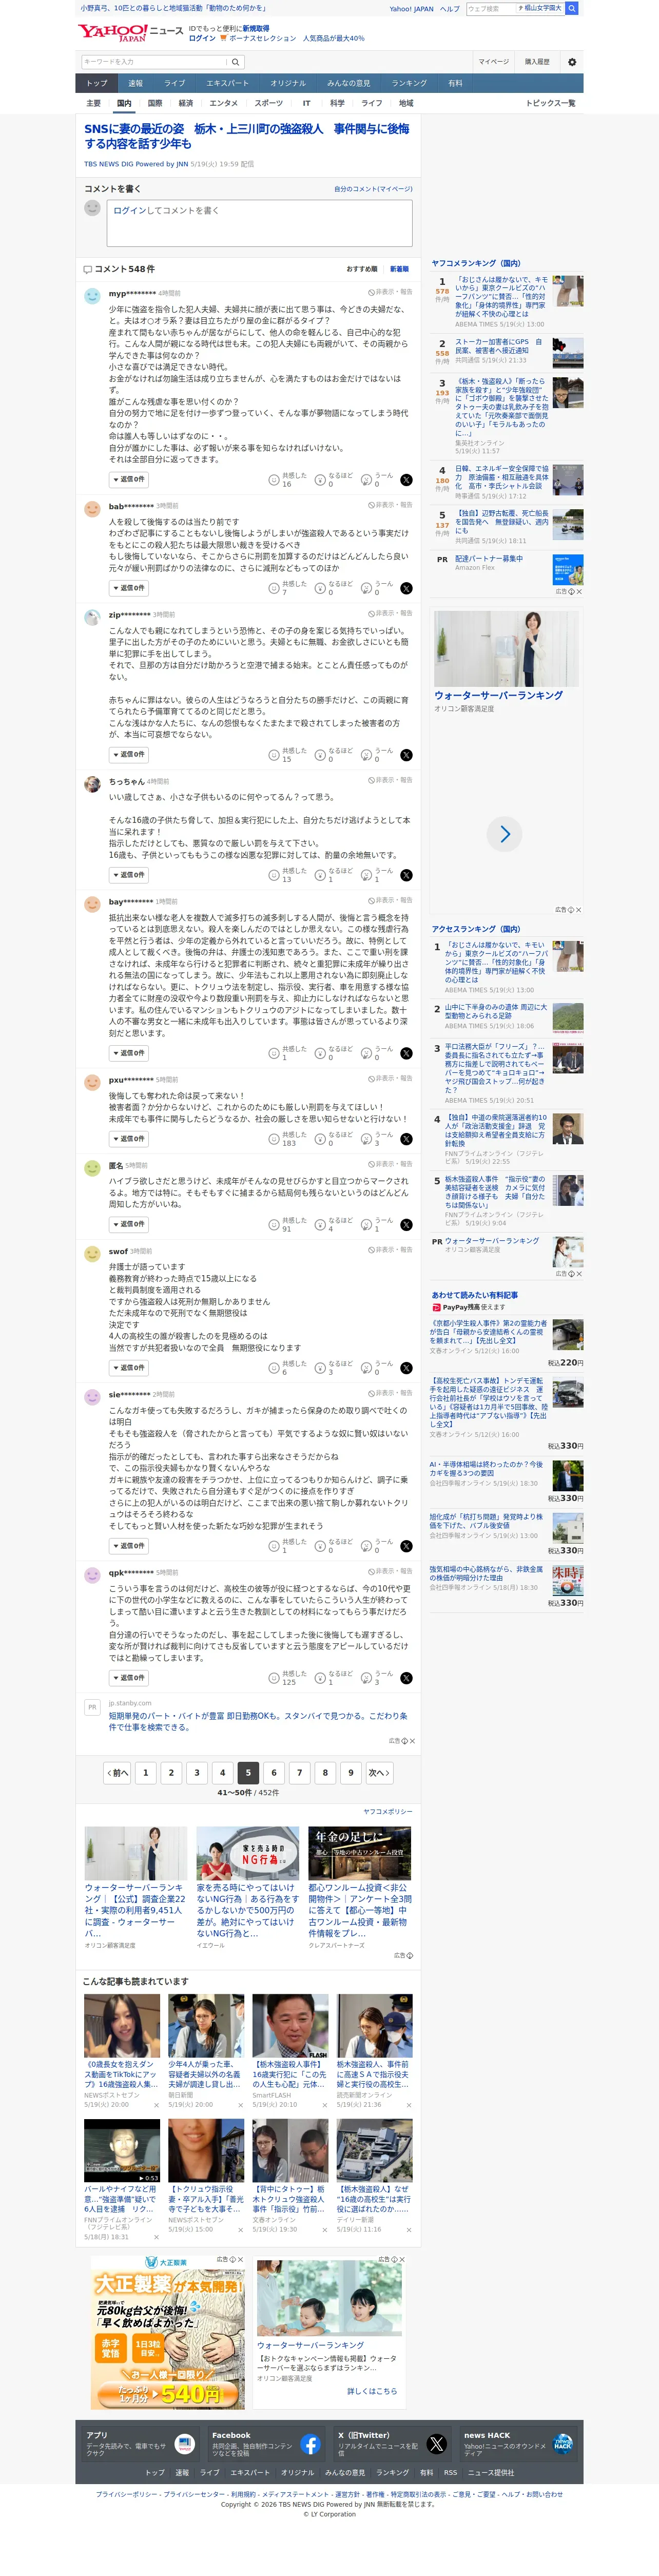
Task: Click なるほど icon on ちっちゃん's comment
Action: coord(320,875)
